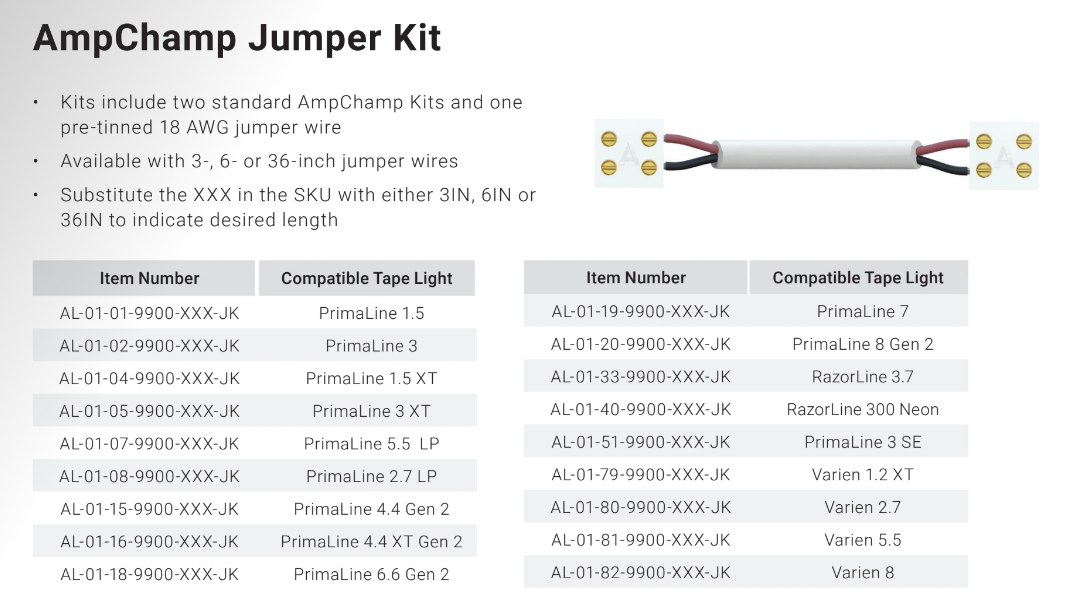Click the PrimaLine 3 SE cell

862,442
